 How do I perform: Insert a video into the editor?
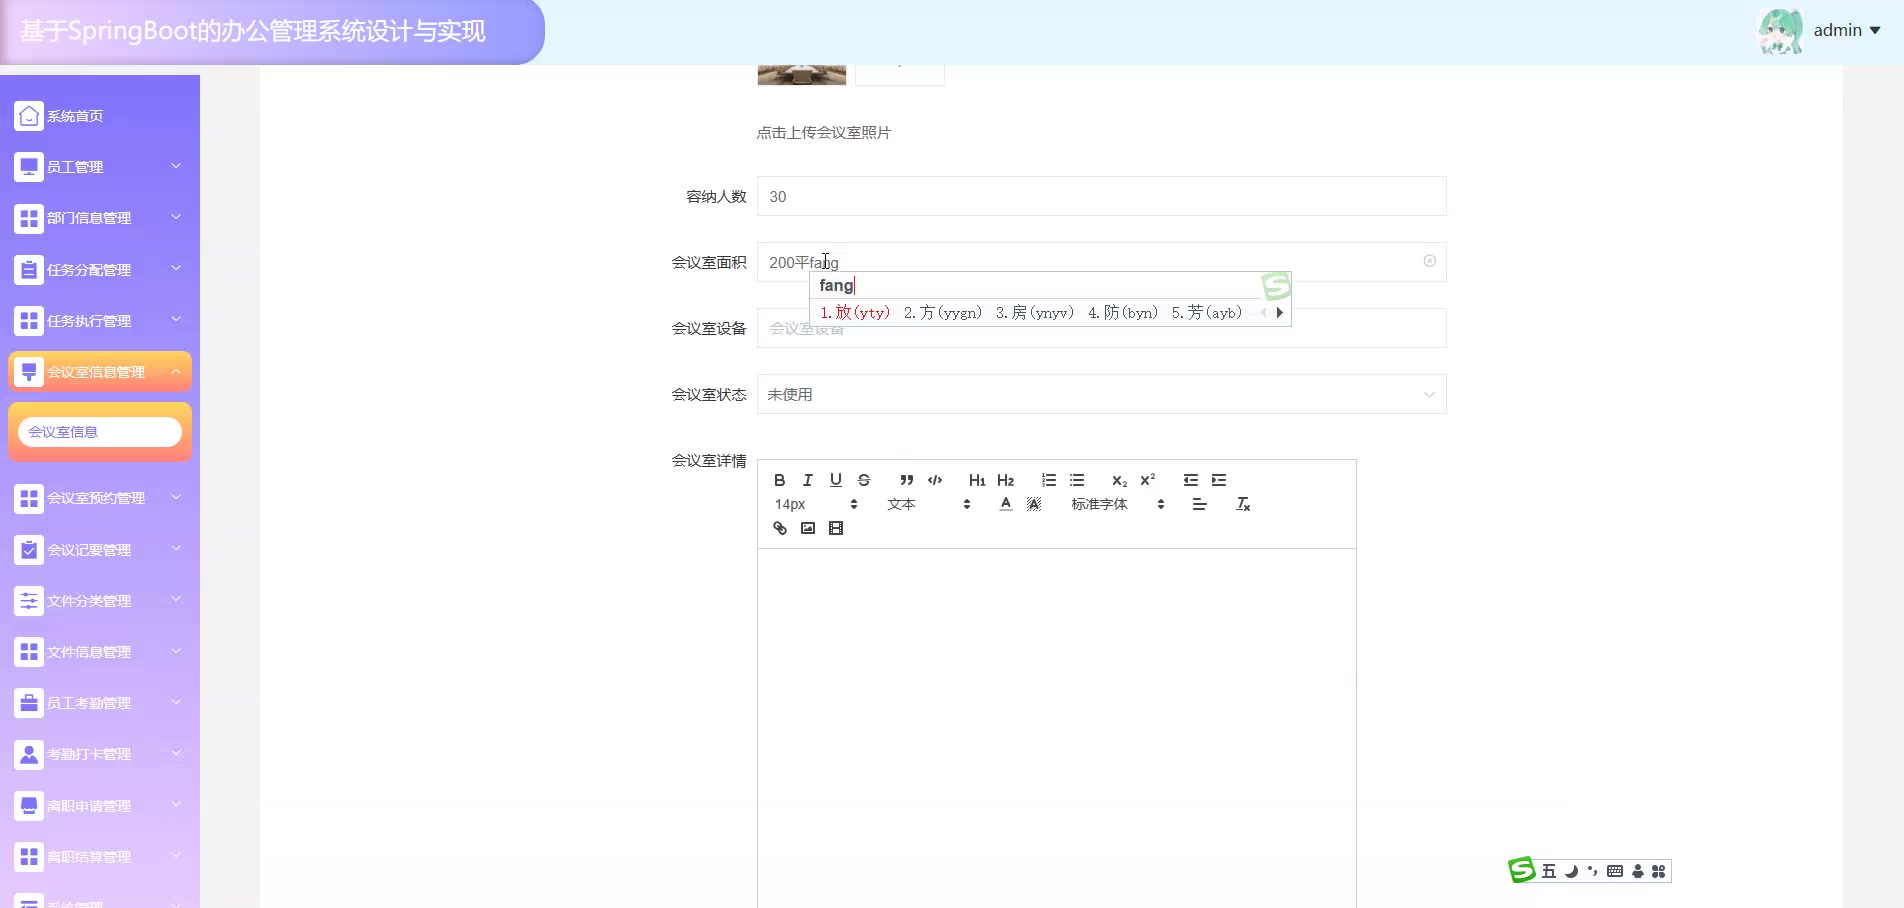835,528
